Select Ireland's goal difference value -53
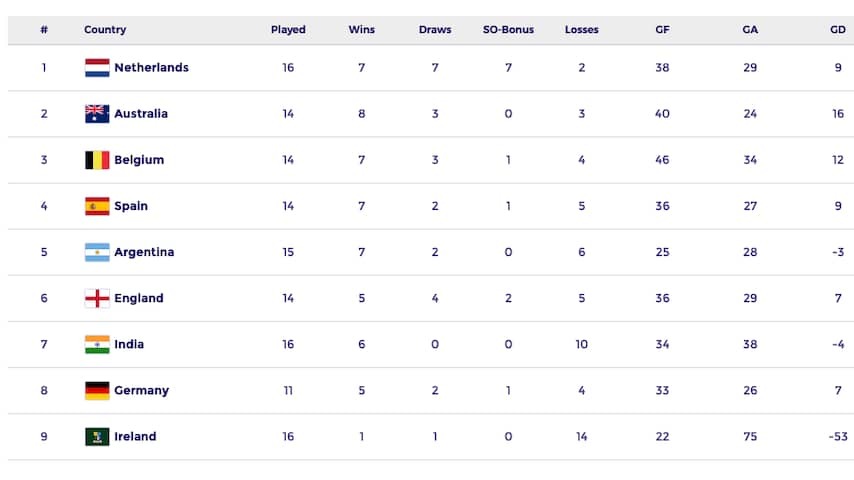The height and width of the screenshot is (480, 854). (x=838, y=436)
